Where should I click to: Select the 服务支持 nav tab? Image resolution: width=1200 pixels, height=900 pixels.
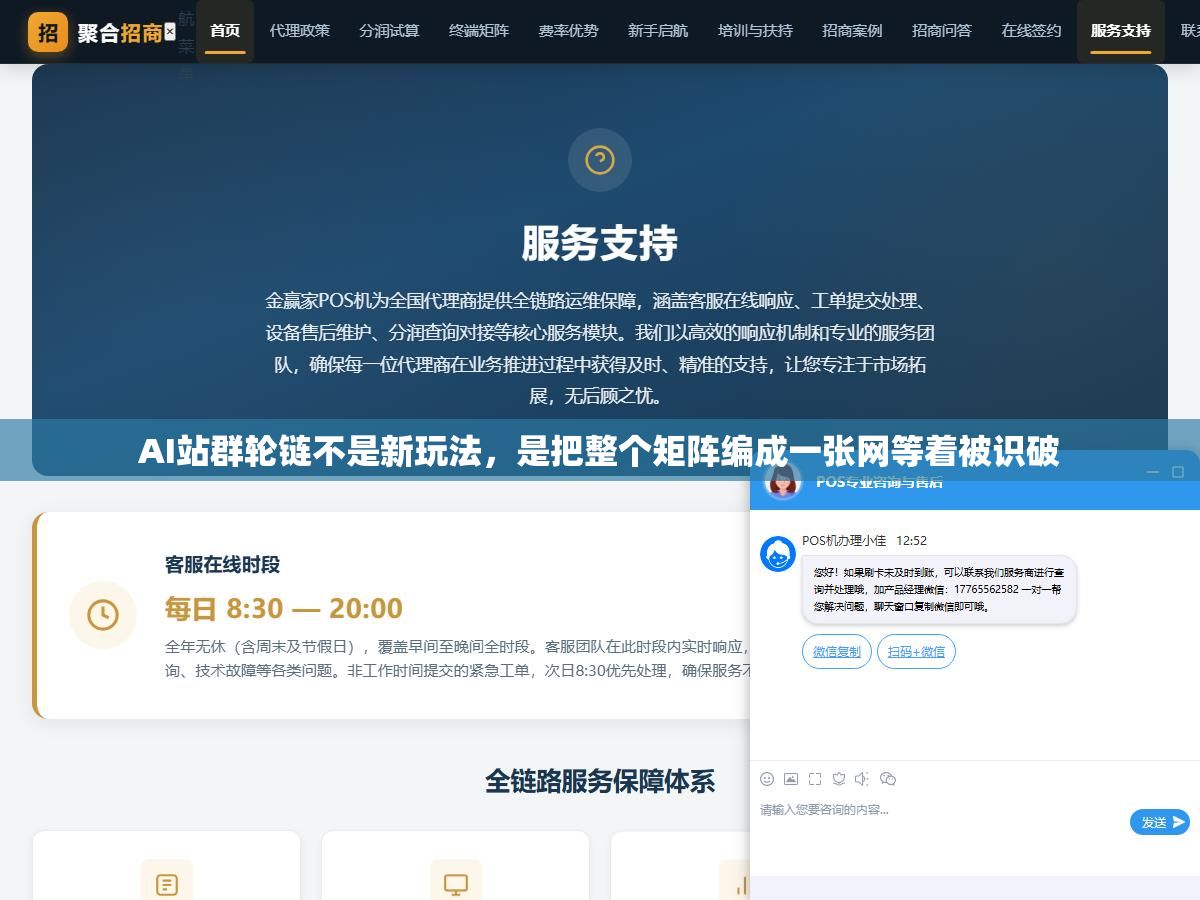(x=1121, y=31)
